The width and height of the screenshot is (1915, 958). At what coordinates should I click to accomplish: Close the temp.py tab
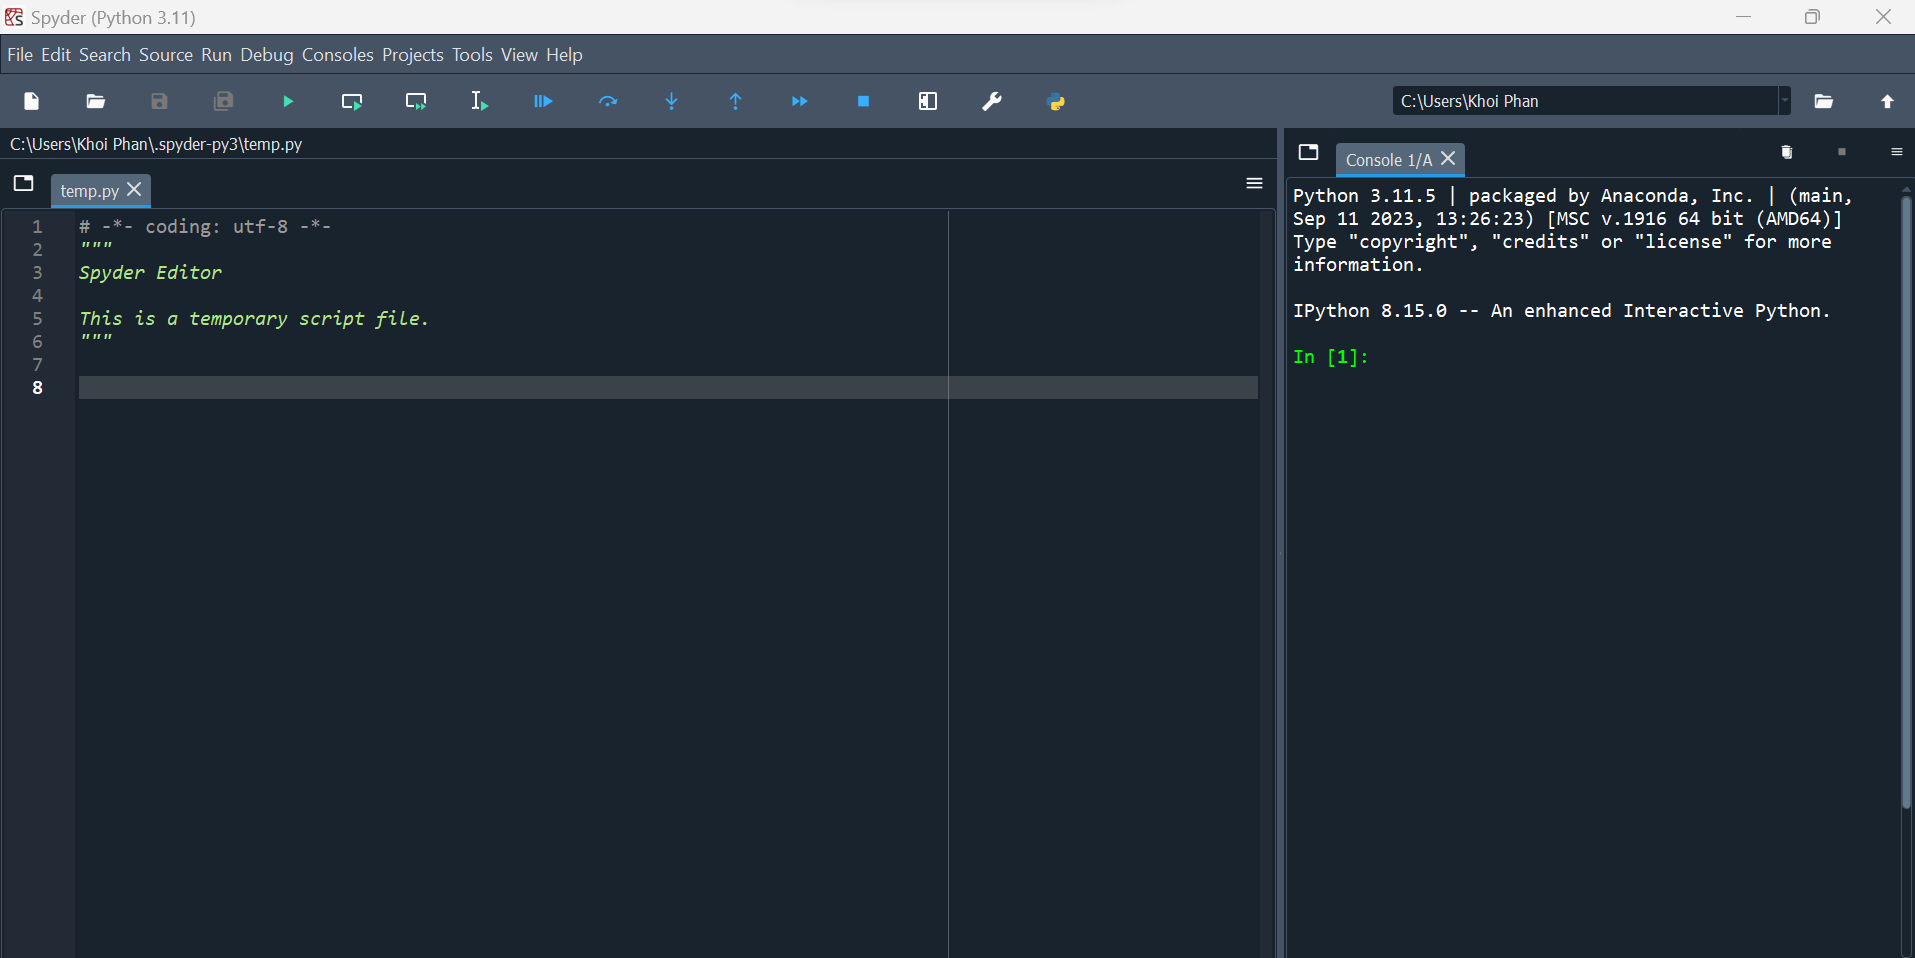coord(135,189)
